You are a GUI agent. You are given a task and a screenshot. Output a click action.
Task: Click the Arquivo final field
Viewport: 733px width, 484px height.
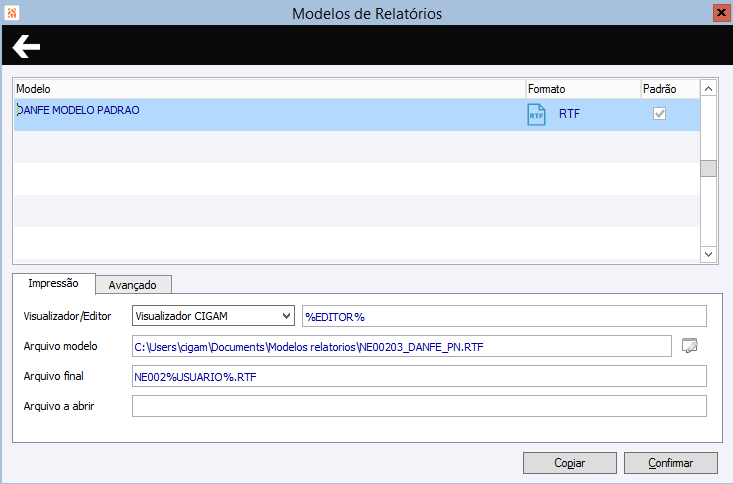click(419, 376)
